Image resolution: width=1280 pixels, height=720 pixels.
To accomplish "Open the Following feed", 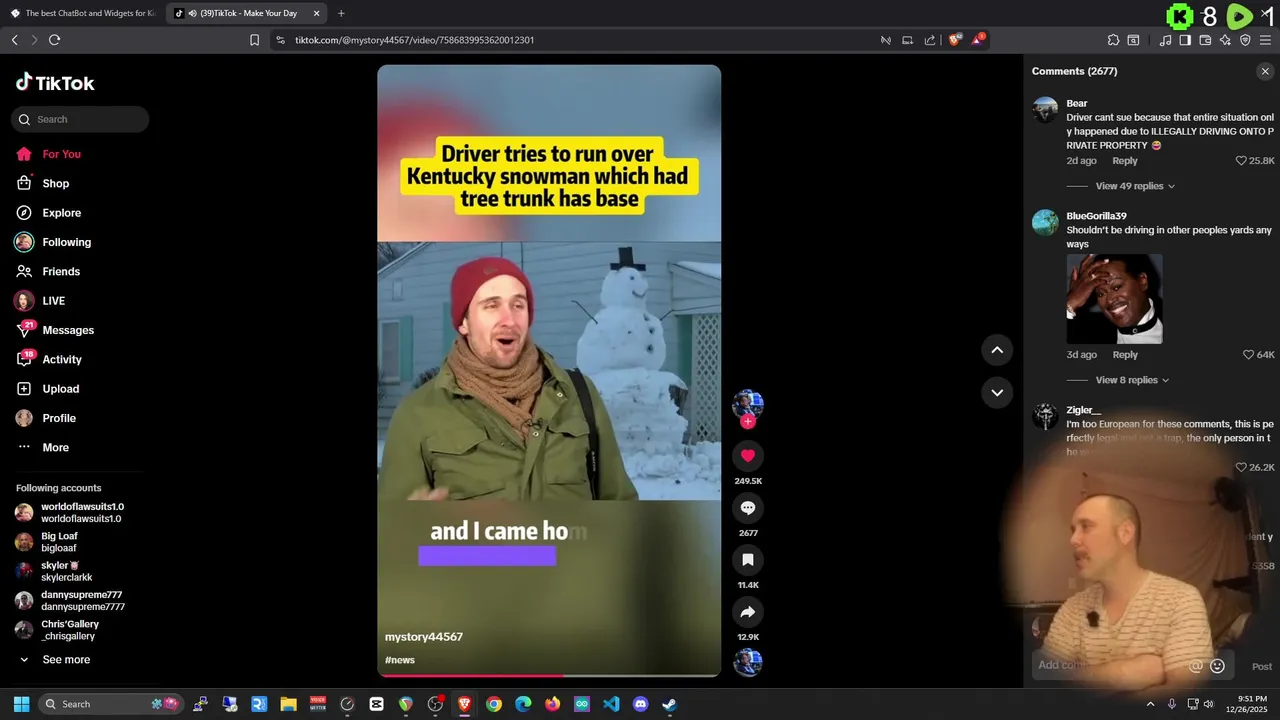I will click(x=66, y=242).
